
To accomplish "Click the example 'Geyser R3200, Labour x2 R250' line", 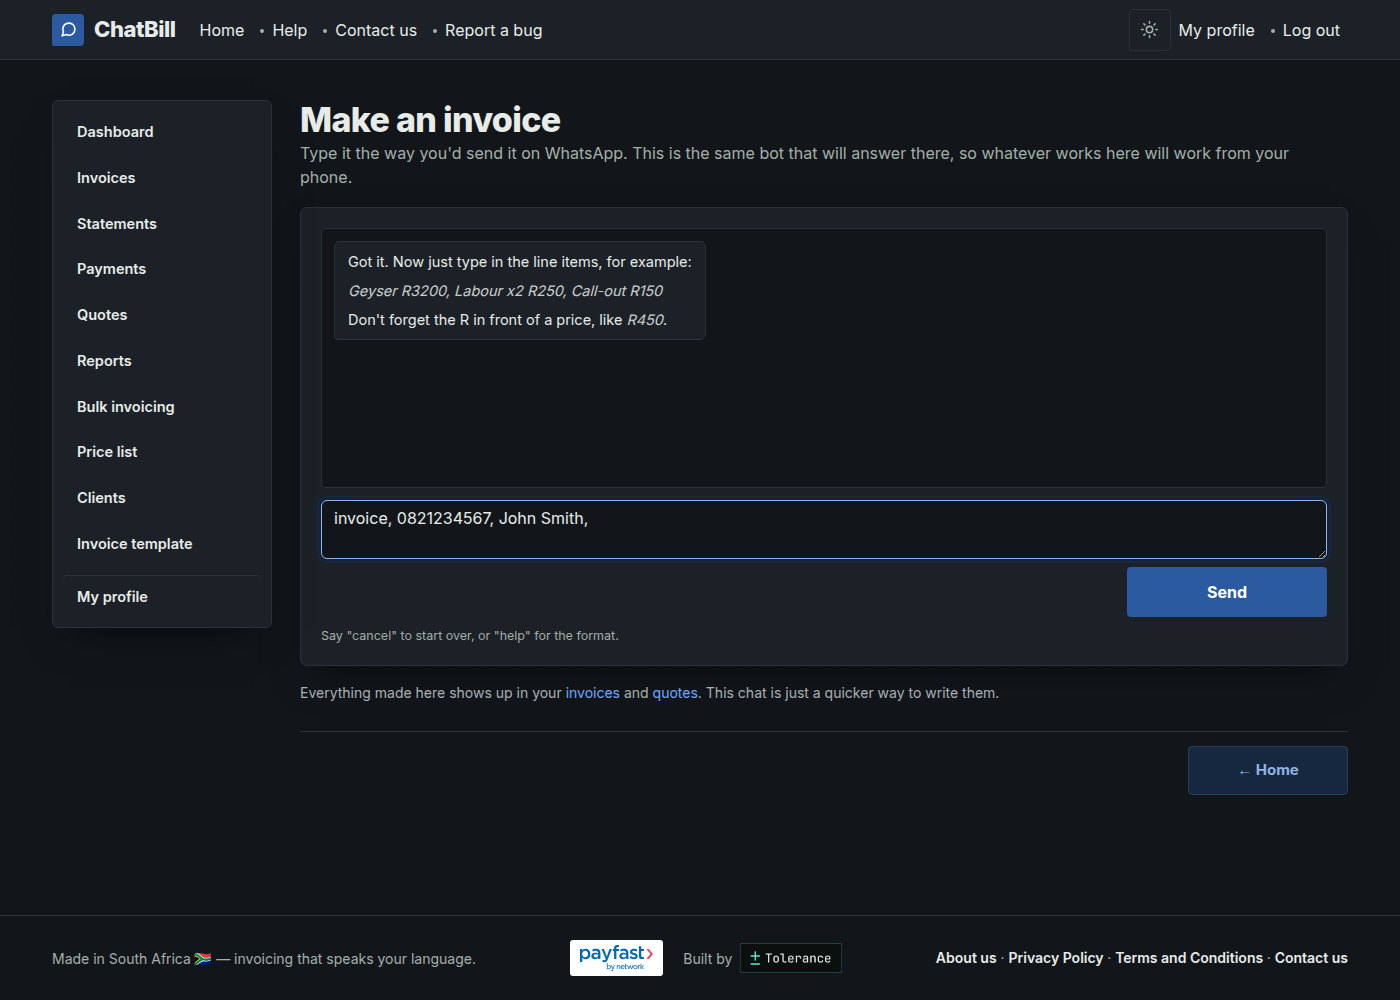I will pos(506,291).
